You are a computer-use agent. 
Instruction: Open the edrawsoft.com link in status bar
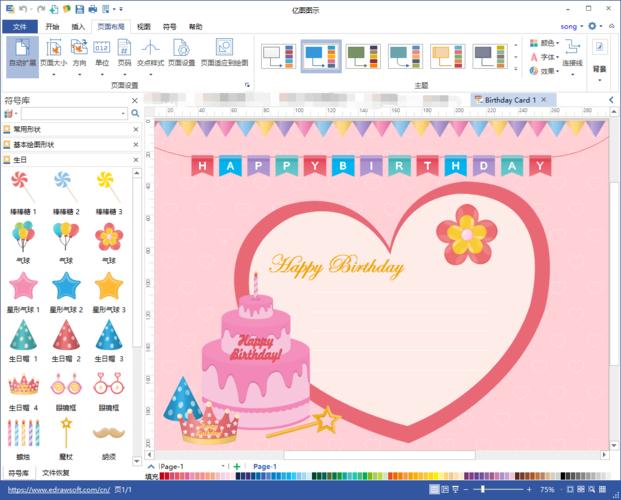56,490
